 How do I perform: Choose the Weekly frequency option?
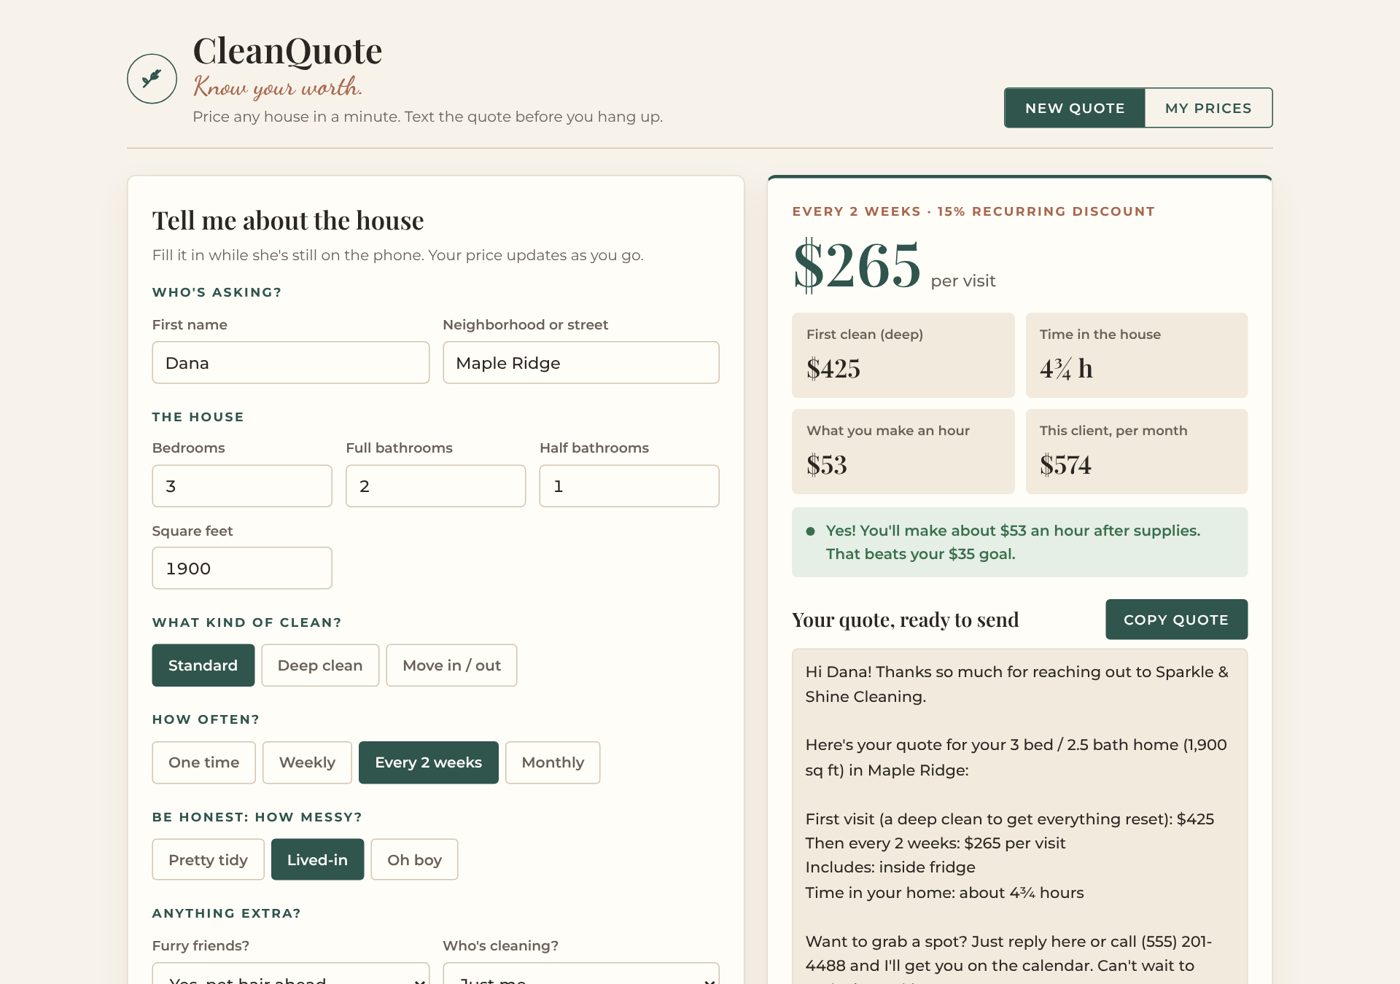pos(307,762)
